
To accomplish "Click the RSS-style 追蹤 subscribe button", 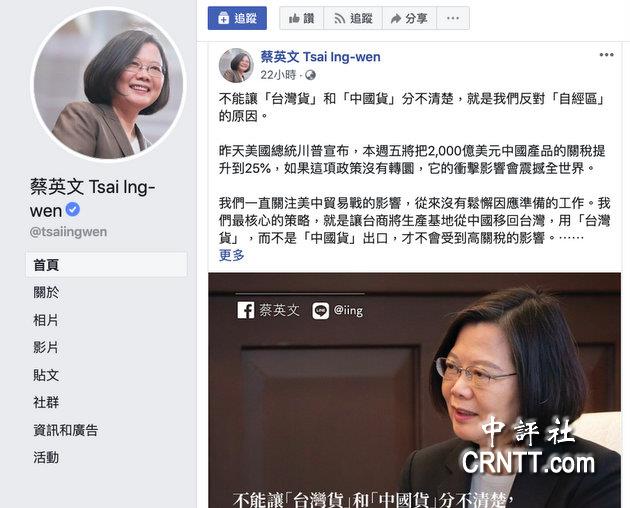I will (353, 18).
